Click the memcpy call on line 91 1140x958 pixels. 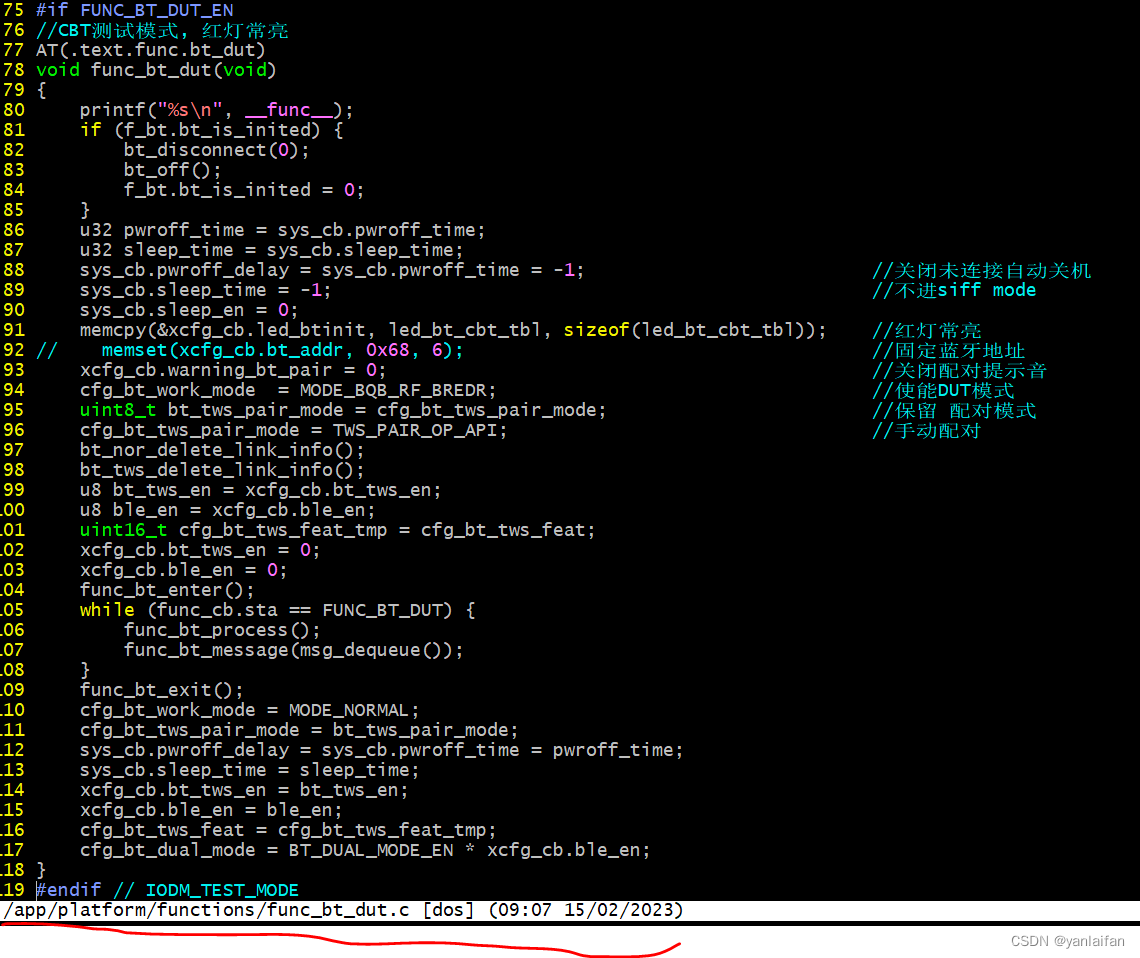click(110, 329)
